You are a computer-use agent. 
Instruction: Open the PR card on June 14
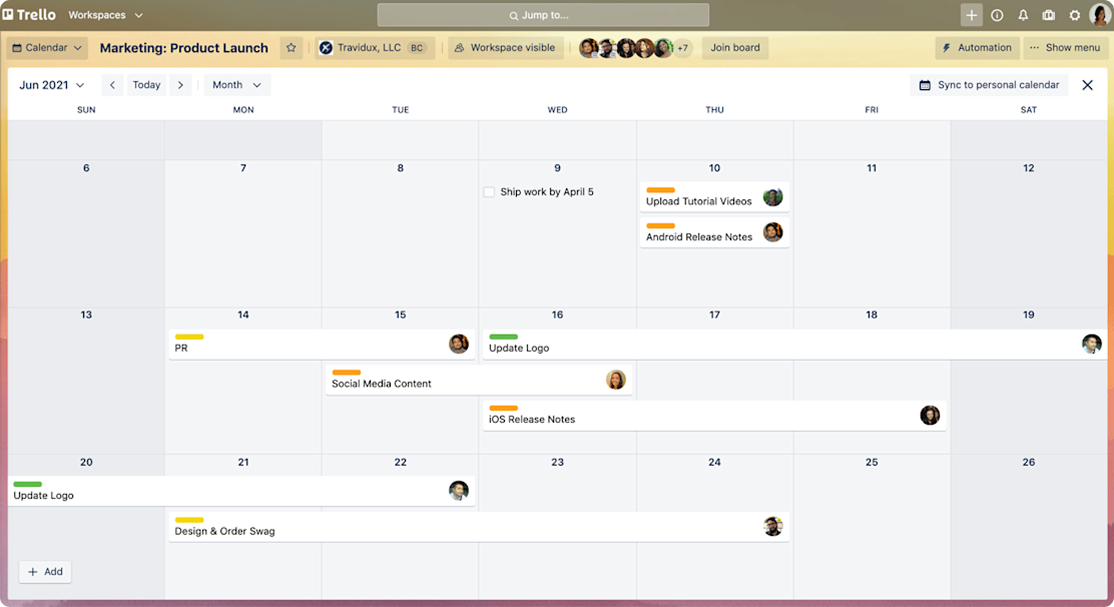pyautogui.click(x=322, y=344)
